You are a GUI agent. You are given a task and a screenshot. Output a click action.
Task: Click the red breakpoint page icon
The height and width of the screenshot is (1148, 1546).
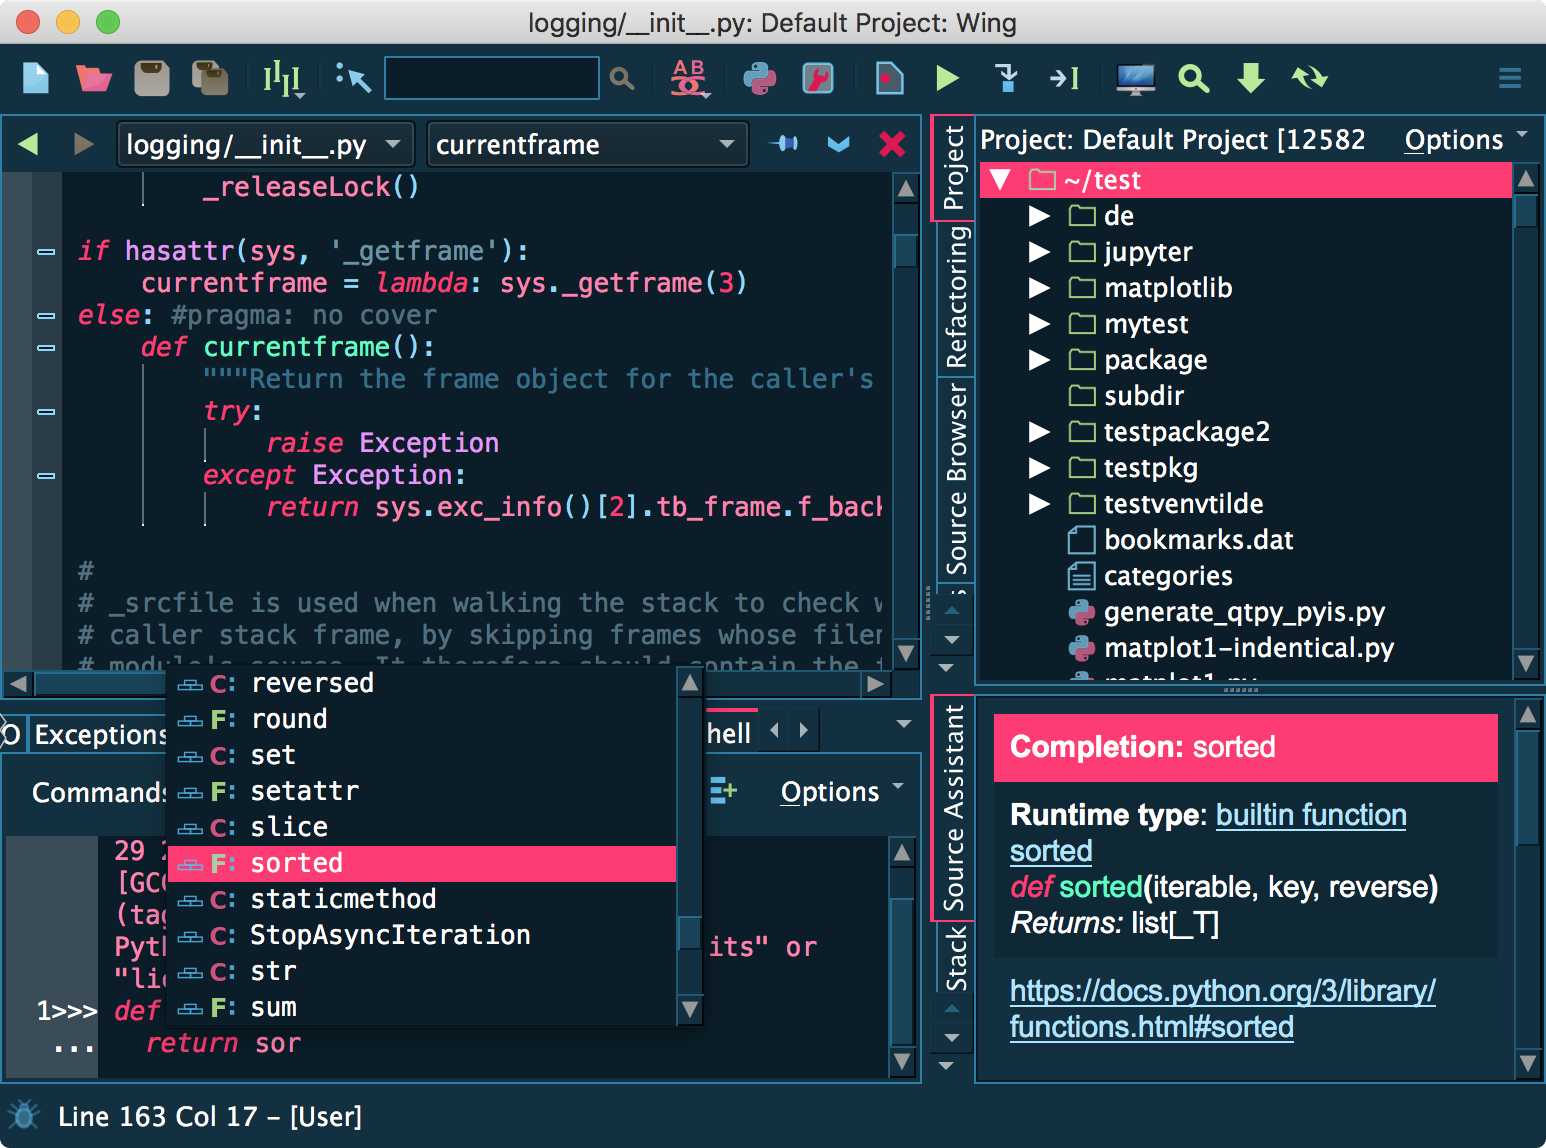coord(889,78)
